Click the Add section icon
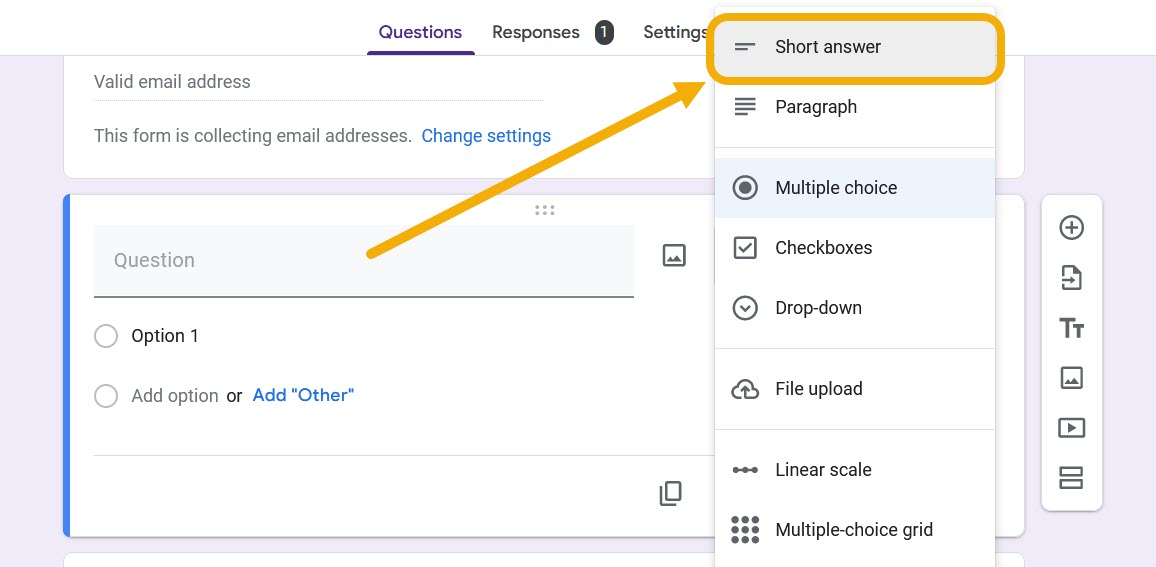This screenshot has height=567, width=1156. [x=1071, y=478]
